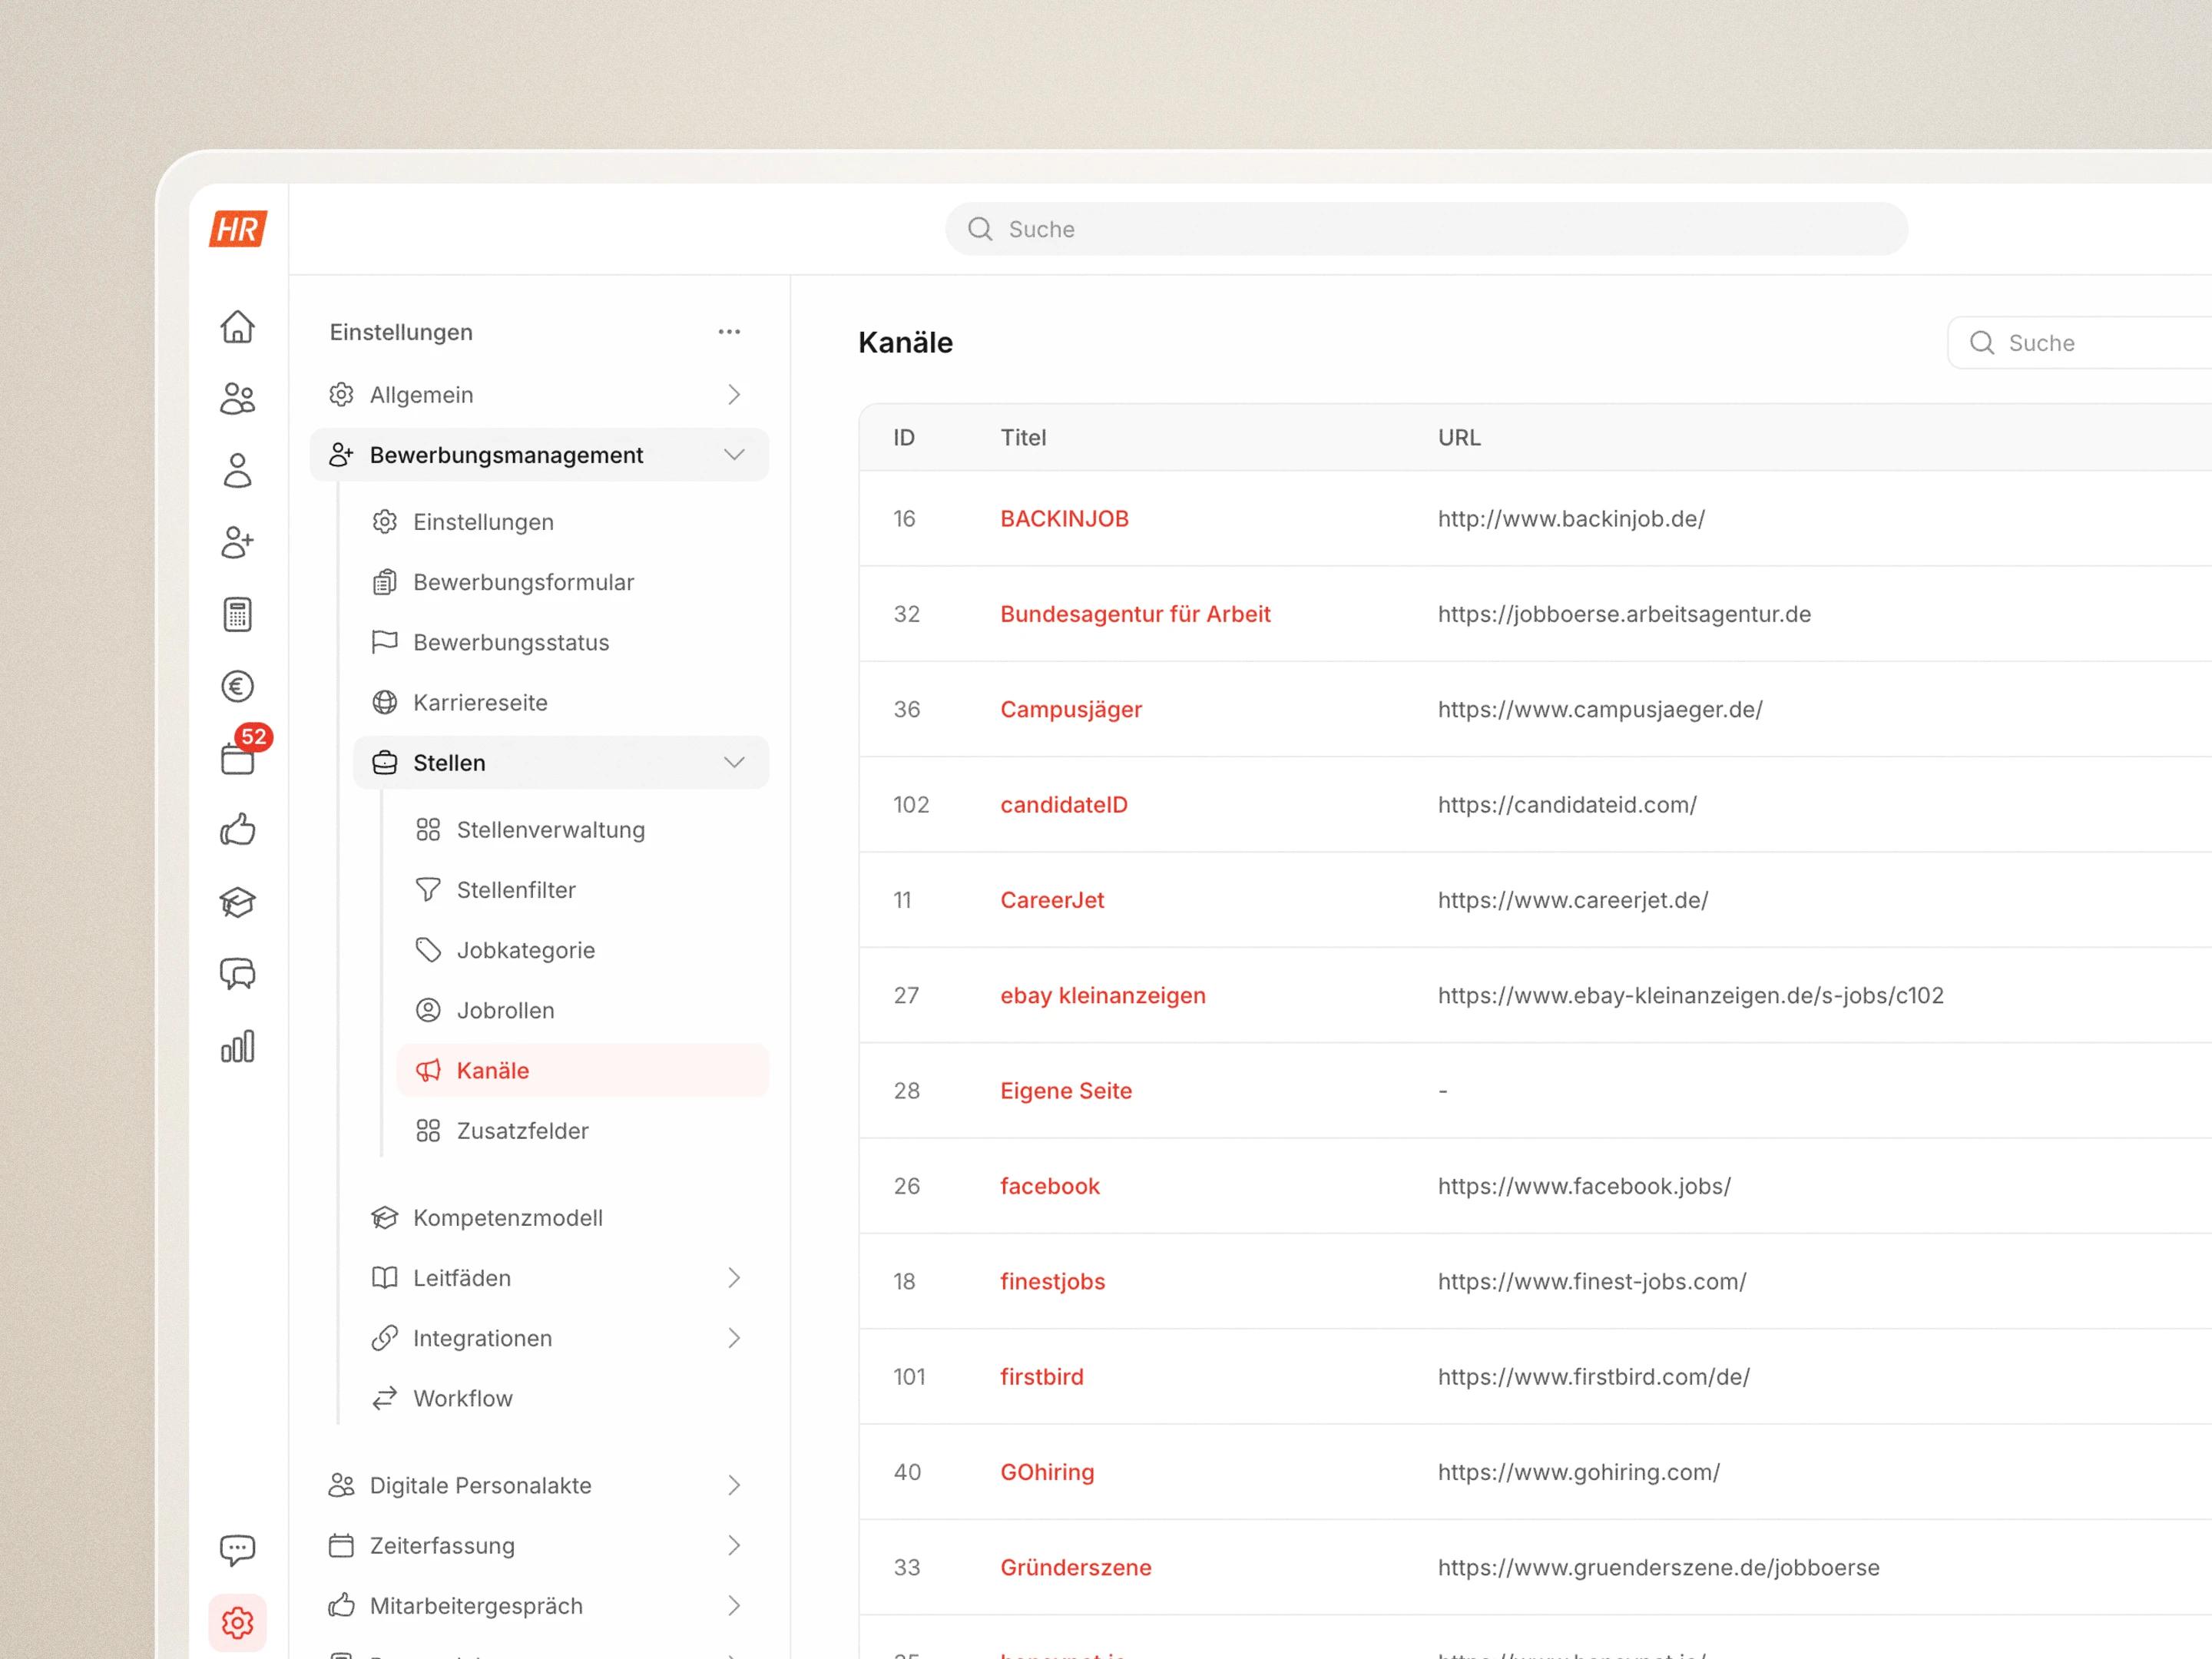
Task: Expand Digitale Personalakte section
Action: pyautogui.click(x=539, y=1486)
